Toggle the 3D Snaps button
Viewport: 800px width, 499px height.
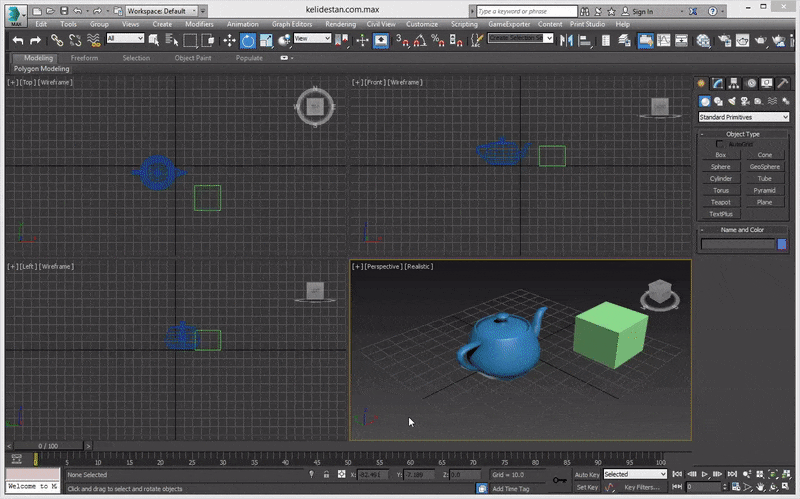click(402, 40)
